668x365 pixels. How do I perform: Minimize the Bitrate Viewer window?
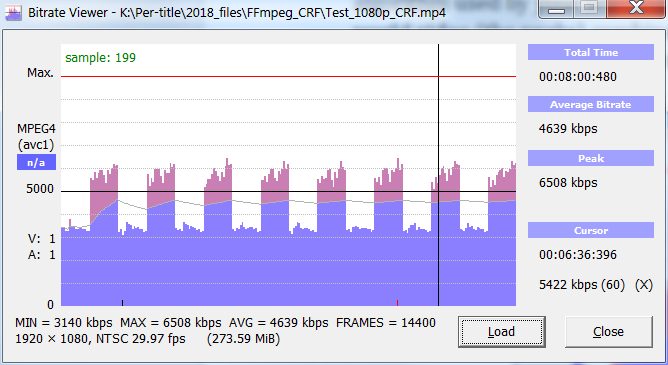556,9
